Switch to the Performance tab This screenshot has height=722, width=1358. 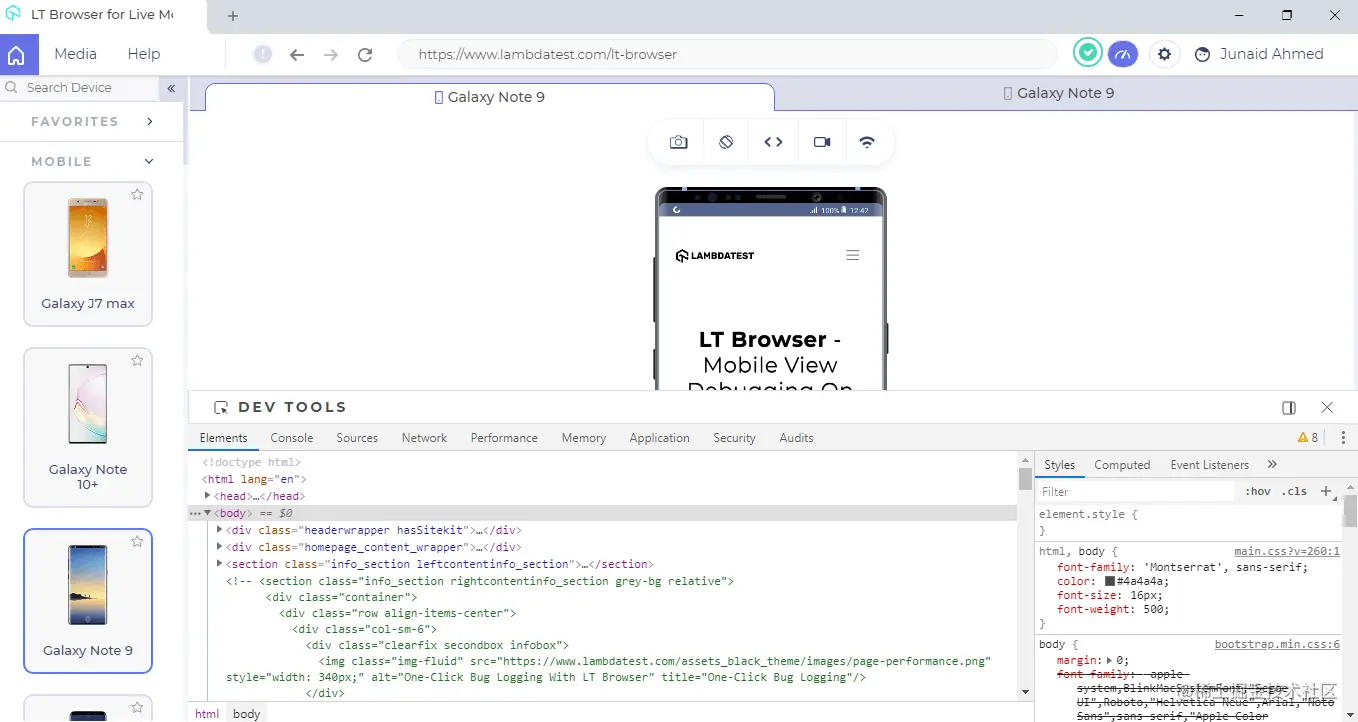tap(504, 438)
